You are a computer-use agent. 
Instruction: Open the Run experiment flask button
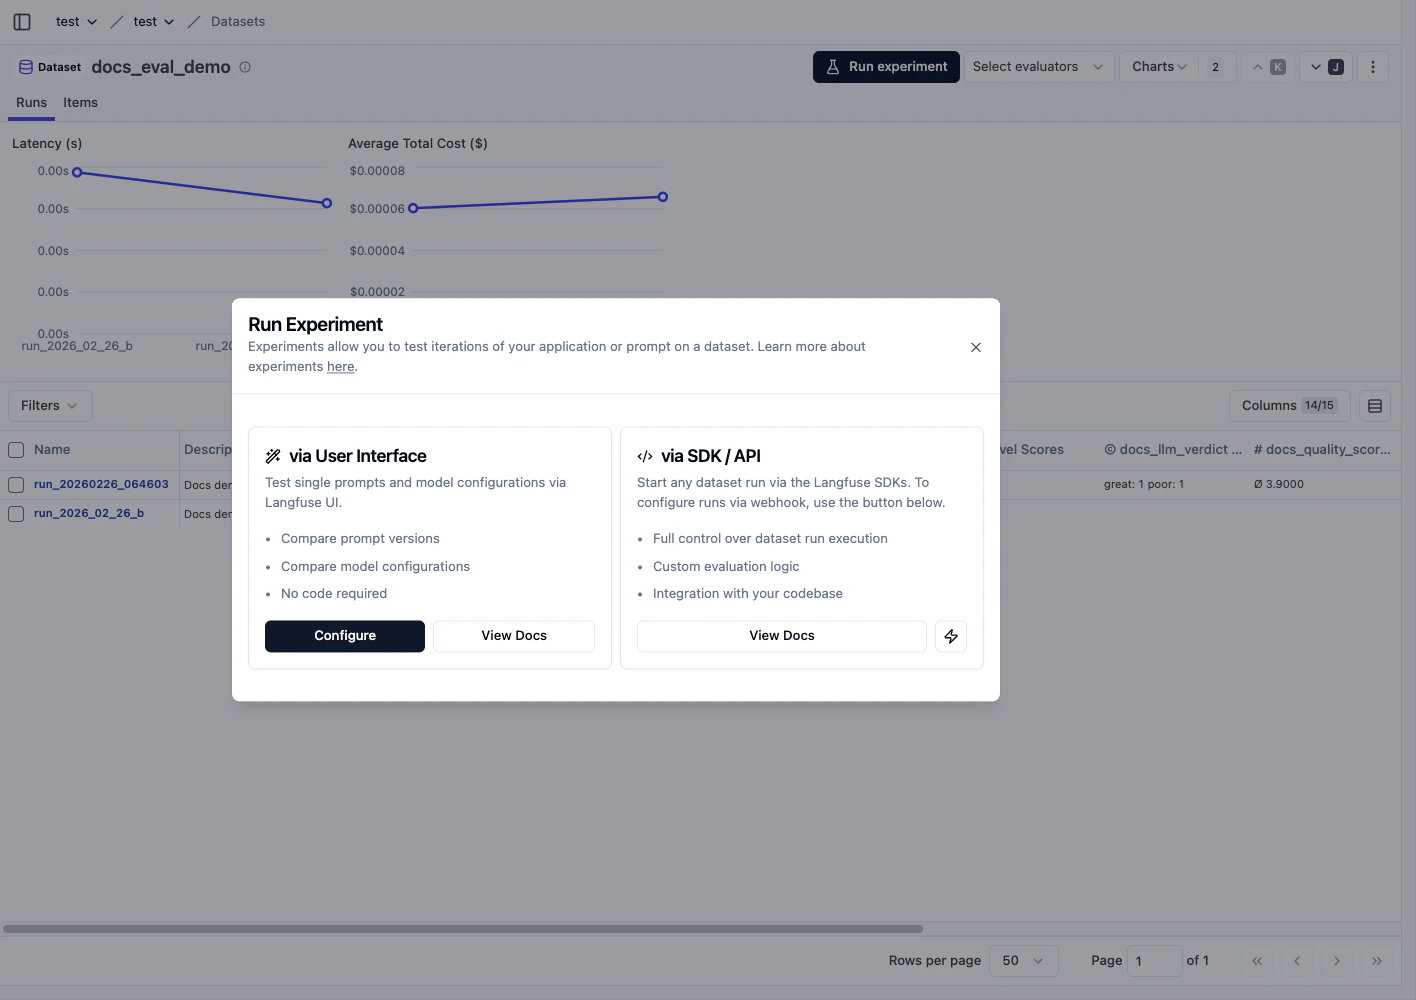(x=885, y=66)
